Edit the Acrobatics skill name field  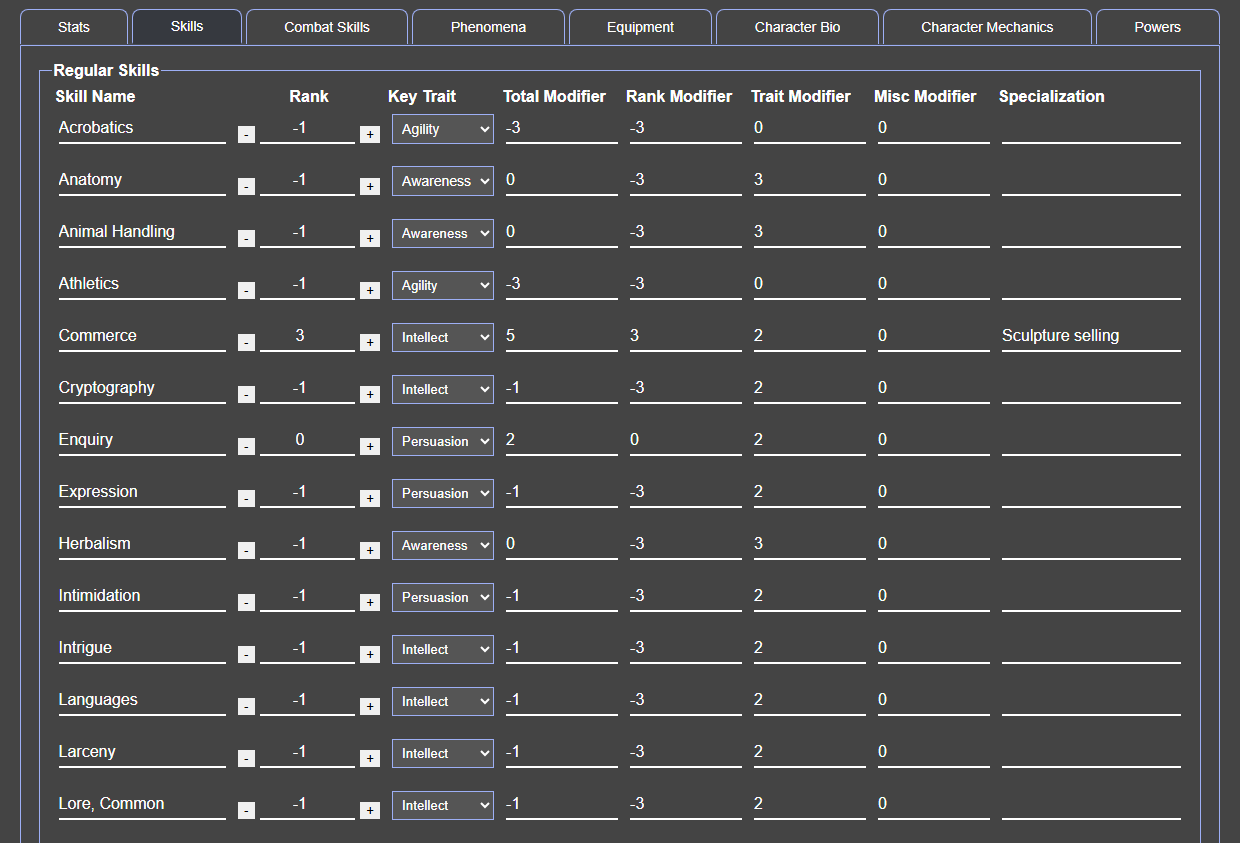(142, 128)
